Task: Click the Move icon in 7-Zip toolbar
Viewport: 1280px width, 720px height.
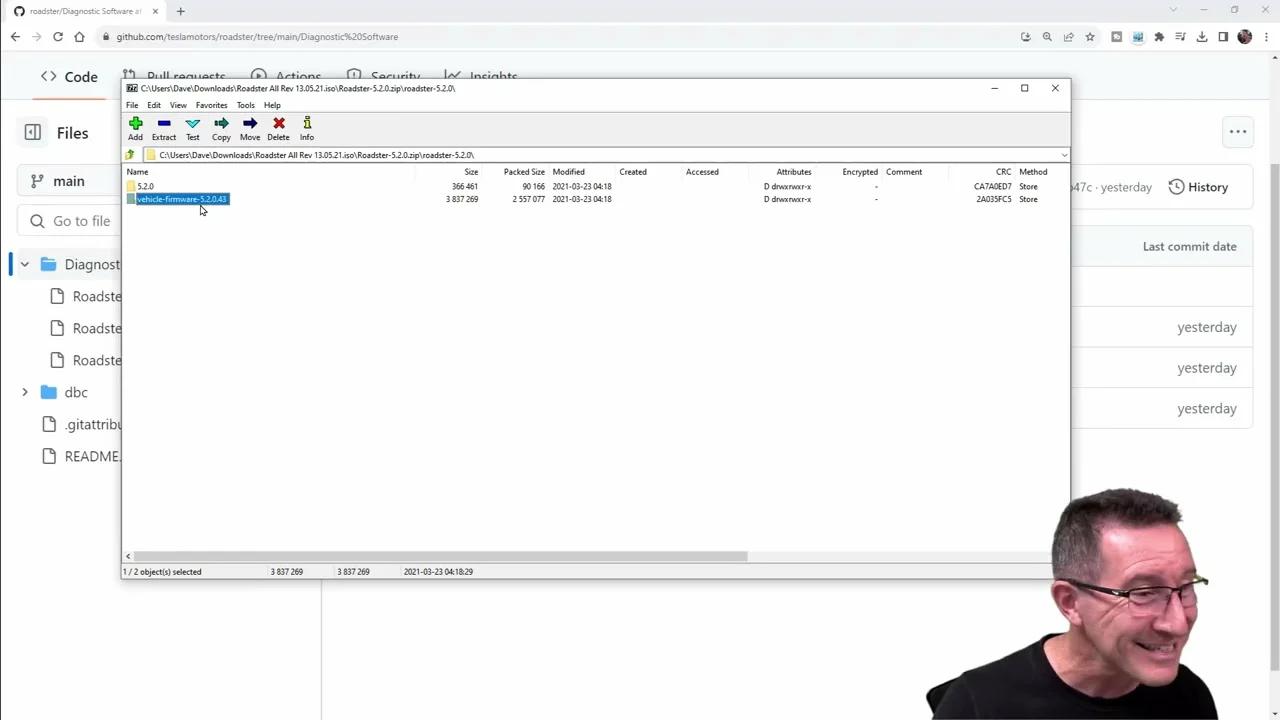Action: coord(249,127)
